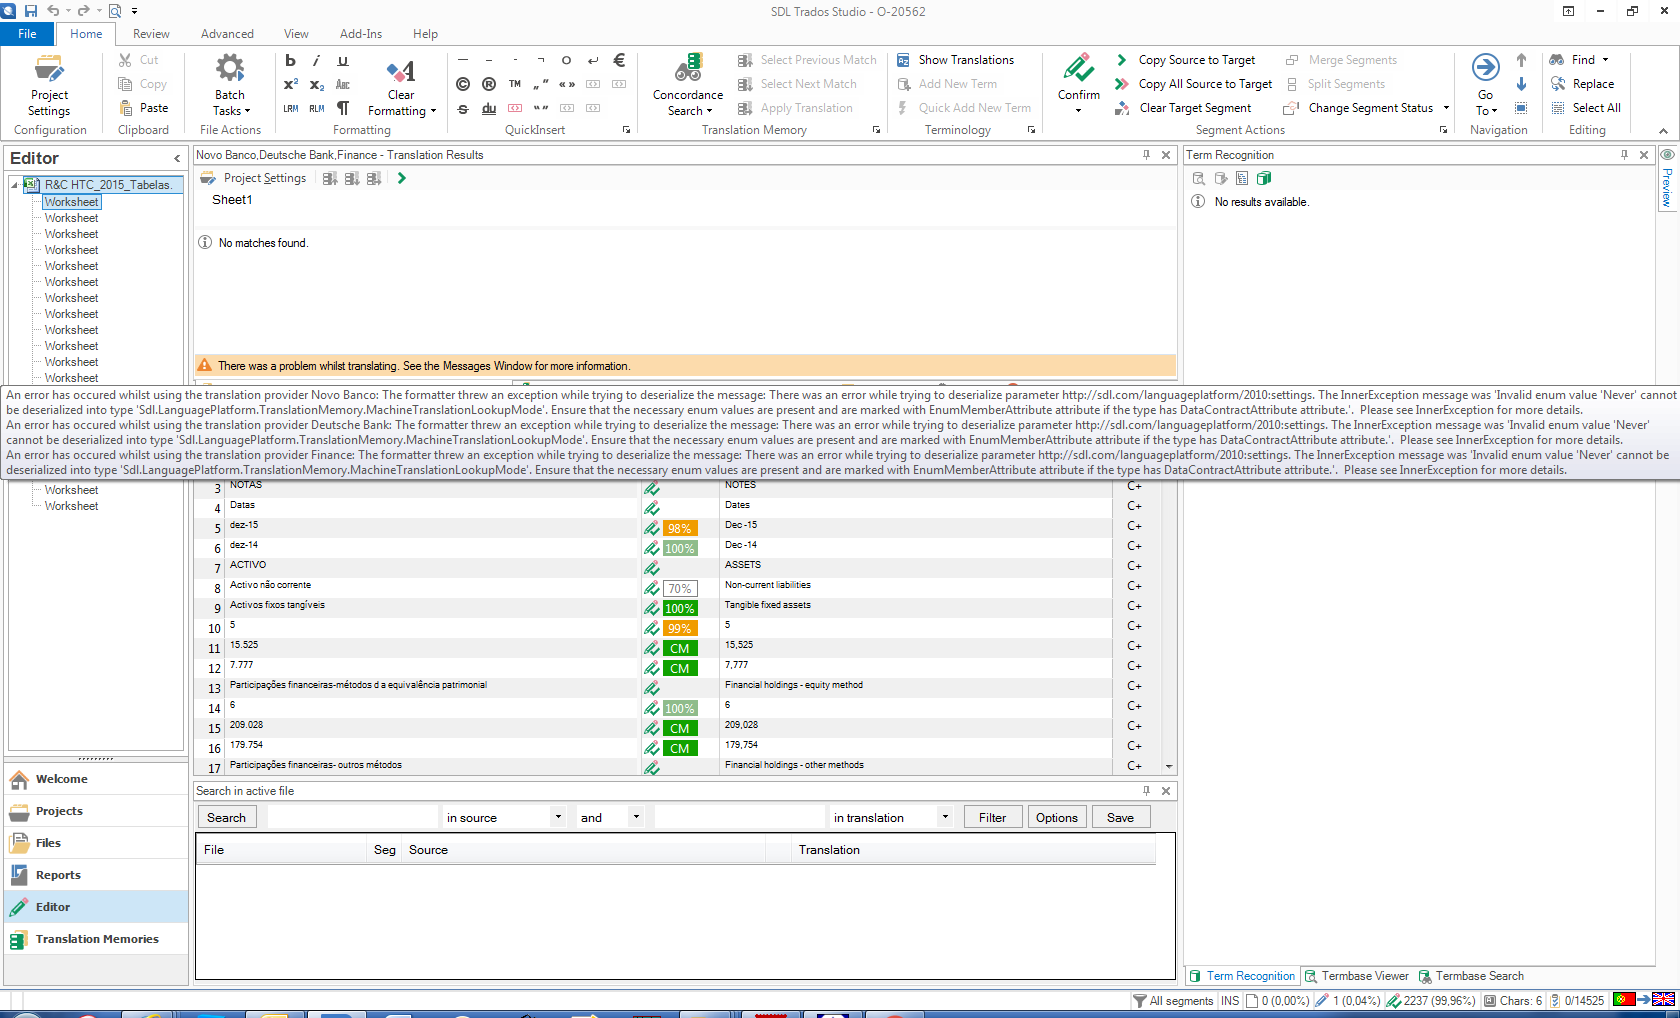Click the Paste button in Clipboard group
The image size is (1680, 1018).
click(x=143, y=108)
